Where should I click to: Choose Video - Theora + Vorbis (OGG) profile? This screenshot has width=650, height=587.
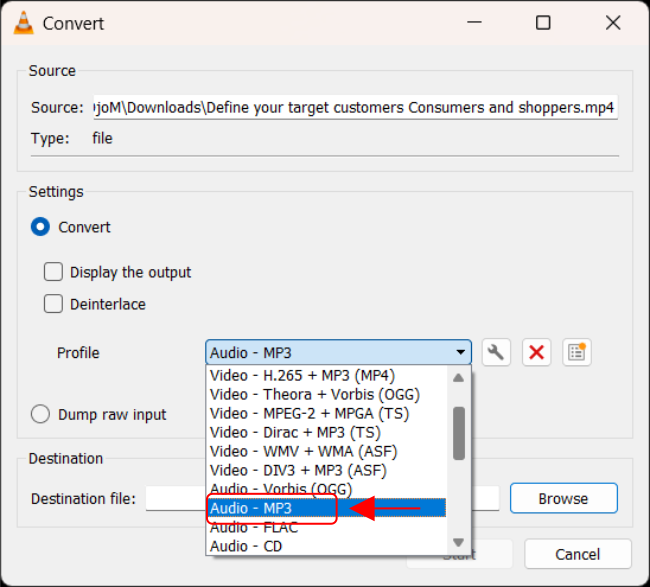pos(326,394)
